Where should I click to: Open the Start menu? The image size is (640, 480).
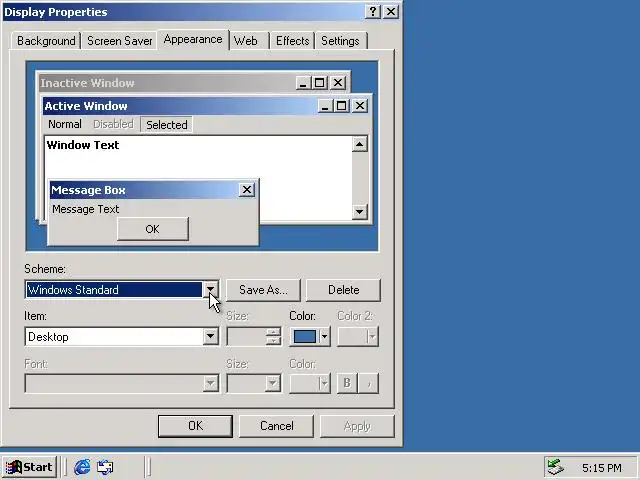29,467
